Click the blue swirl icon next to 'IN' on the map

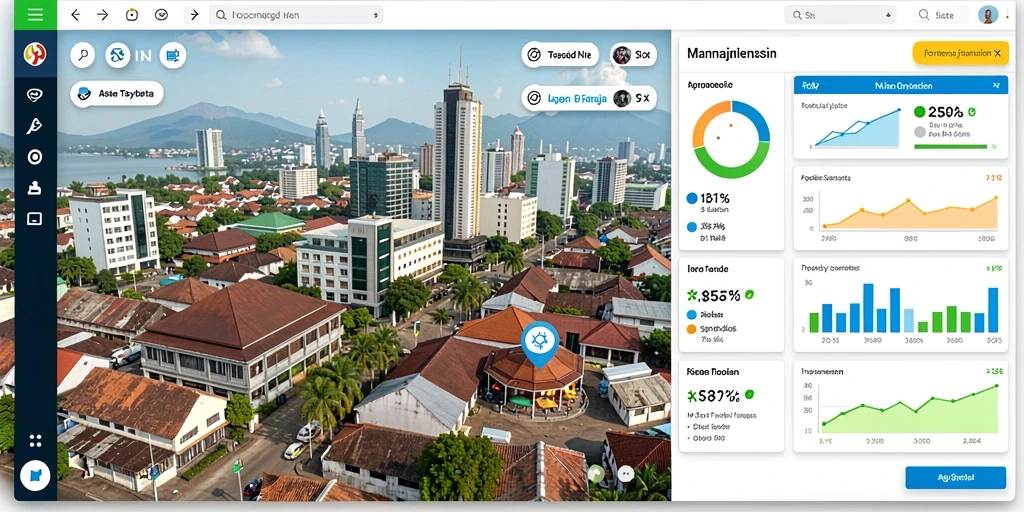click(118, 56)
